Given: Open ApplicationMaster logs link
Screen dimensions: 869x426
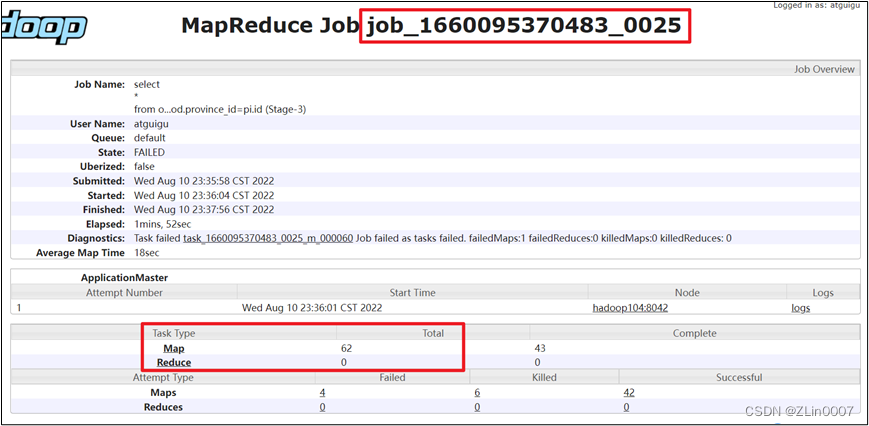Looking at the screenshot, I should [x=800, y=307].
